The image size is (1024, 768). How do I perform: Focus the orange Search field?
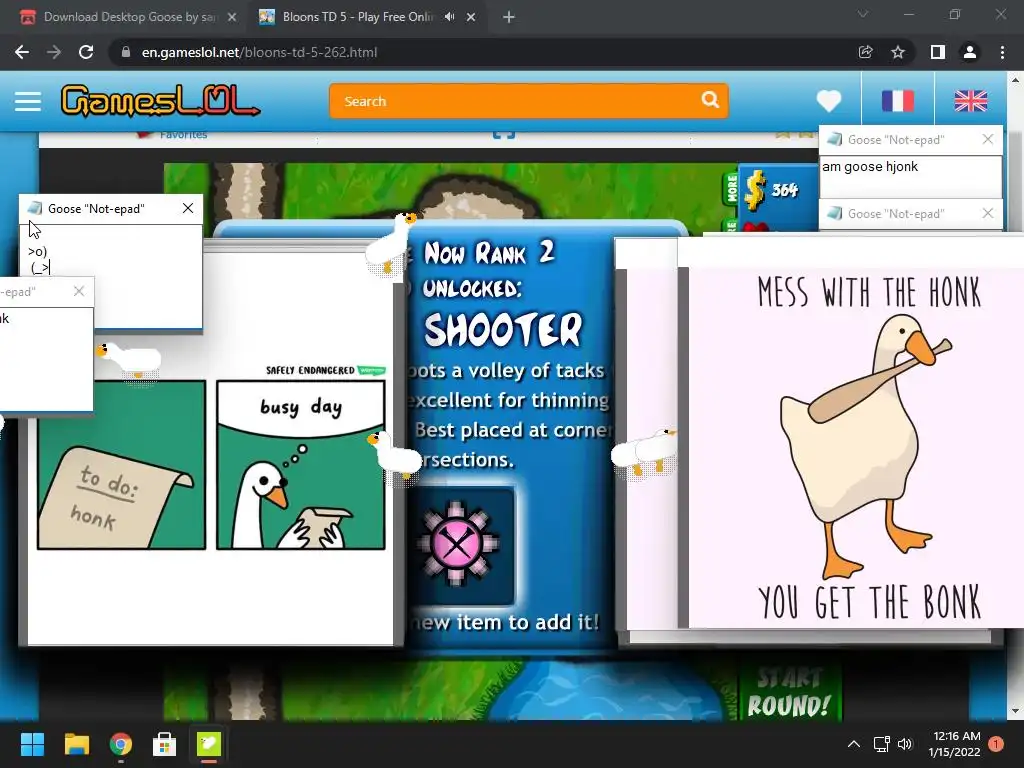coord(529,101)
